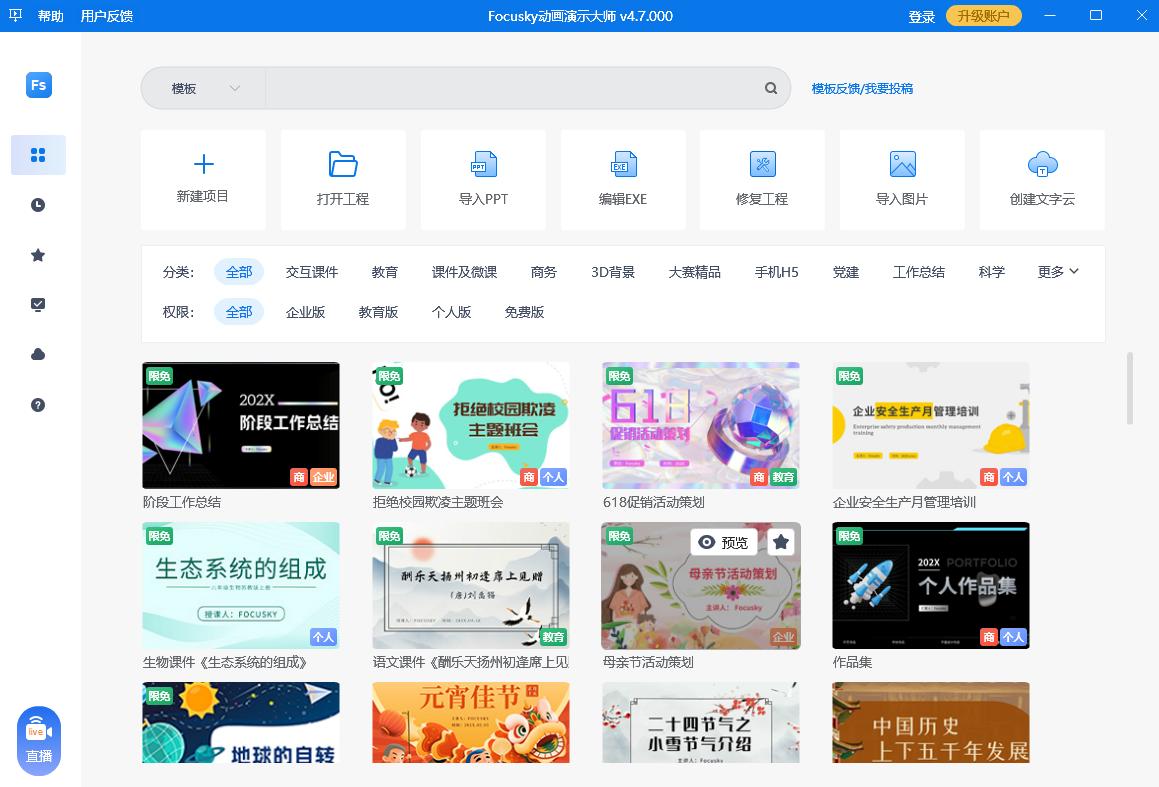The height and width of the screenshot is (787, 1159).
Task: Open help via the question mark sidebar icon
Action: pyautogui.click(x=37, y=405)
